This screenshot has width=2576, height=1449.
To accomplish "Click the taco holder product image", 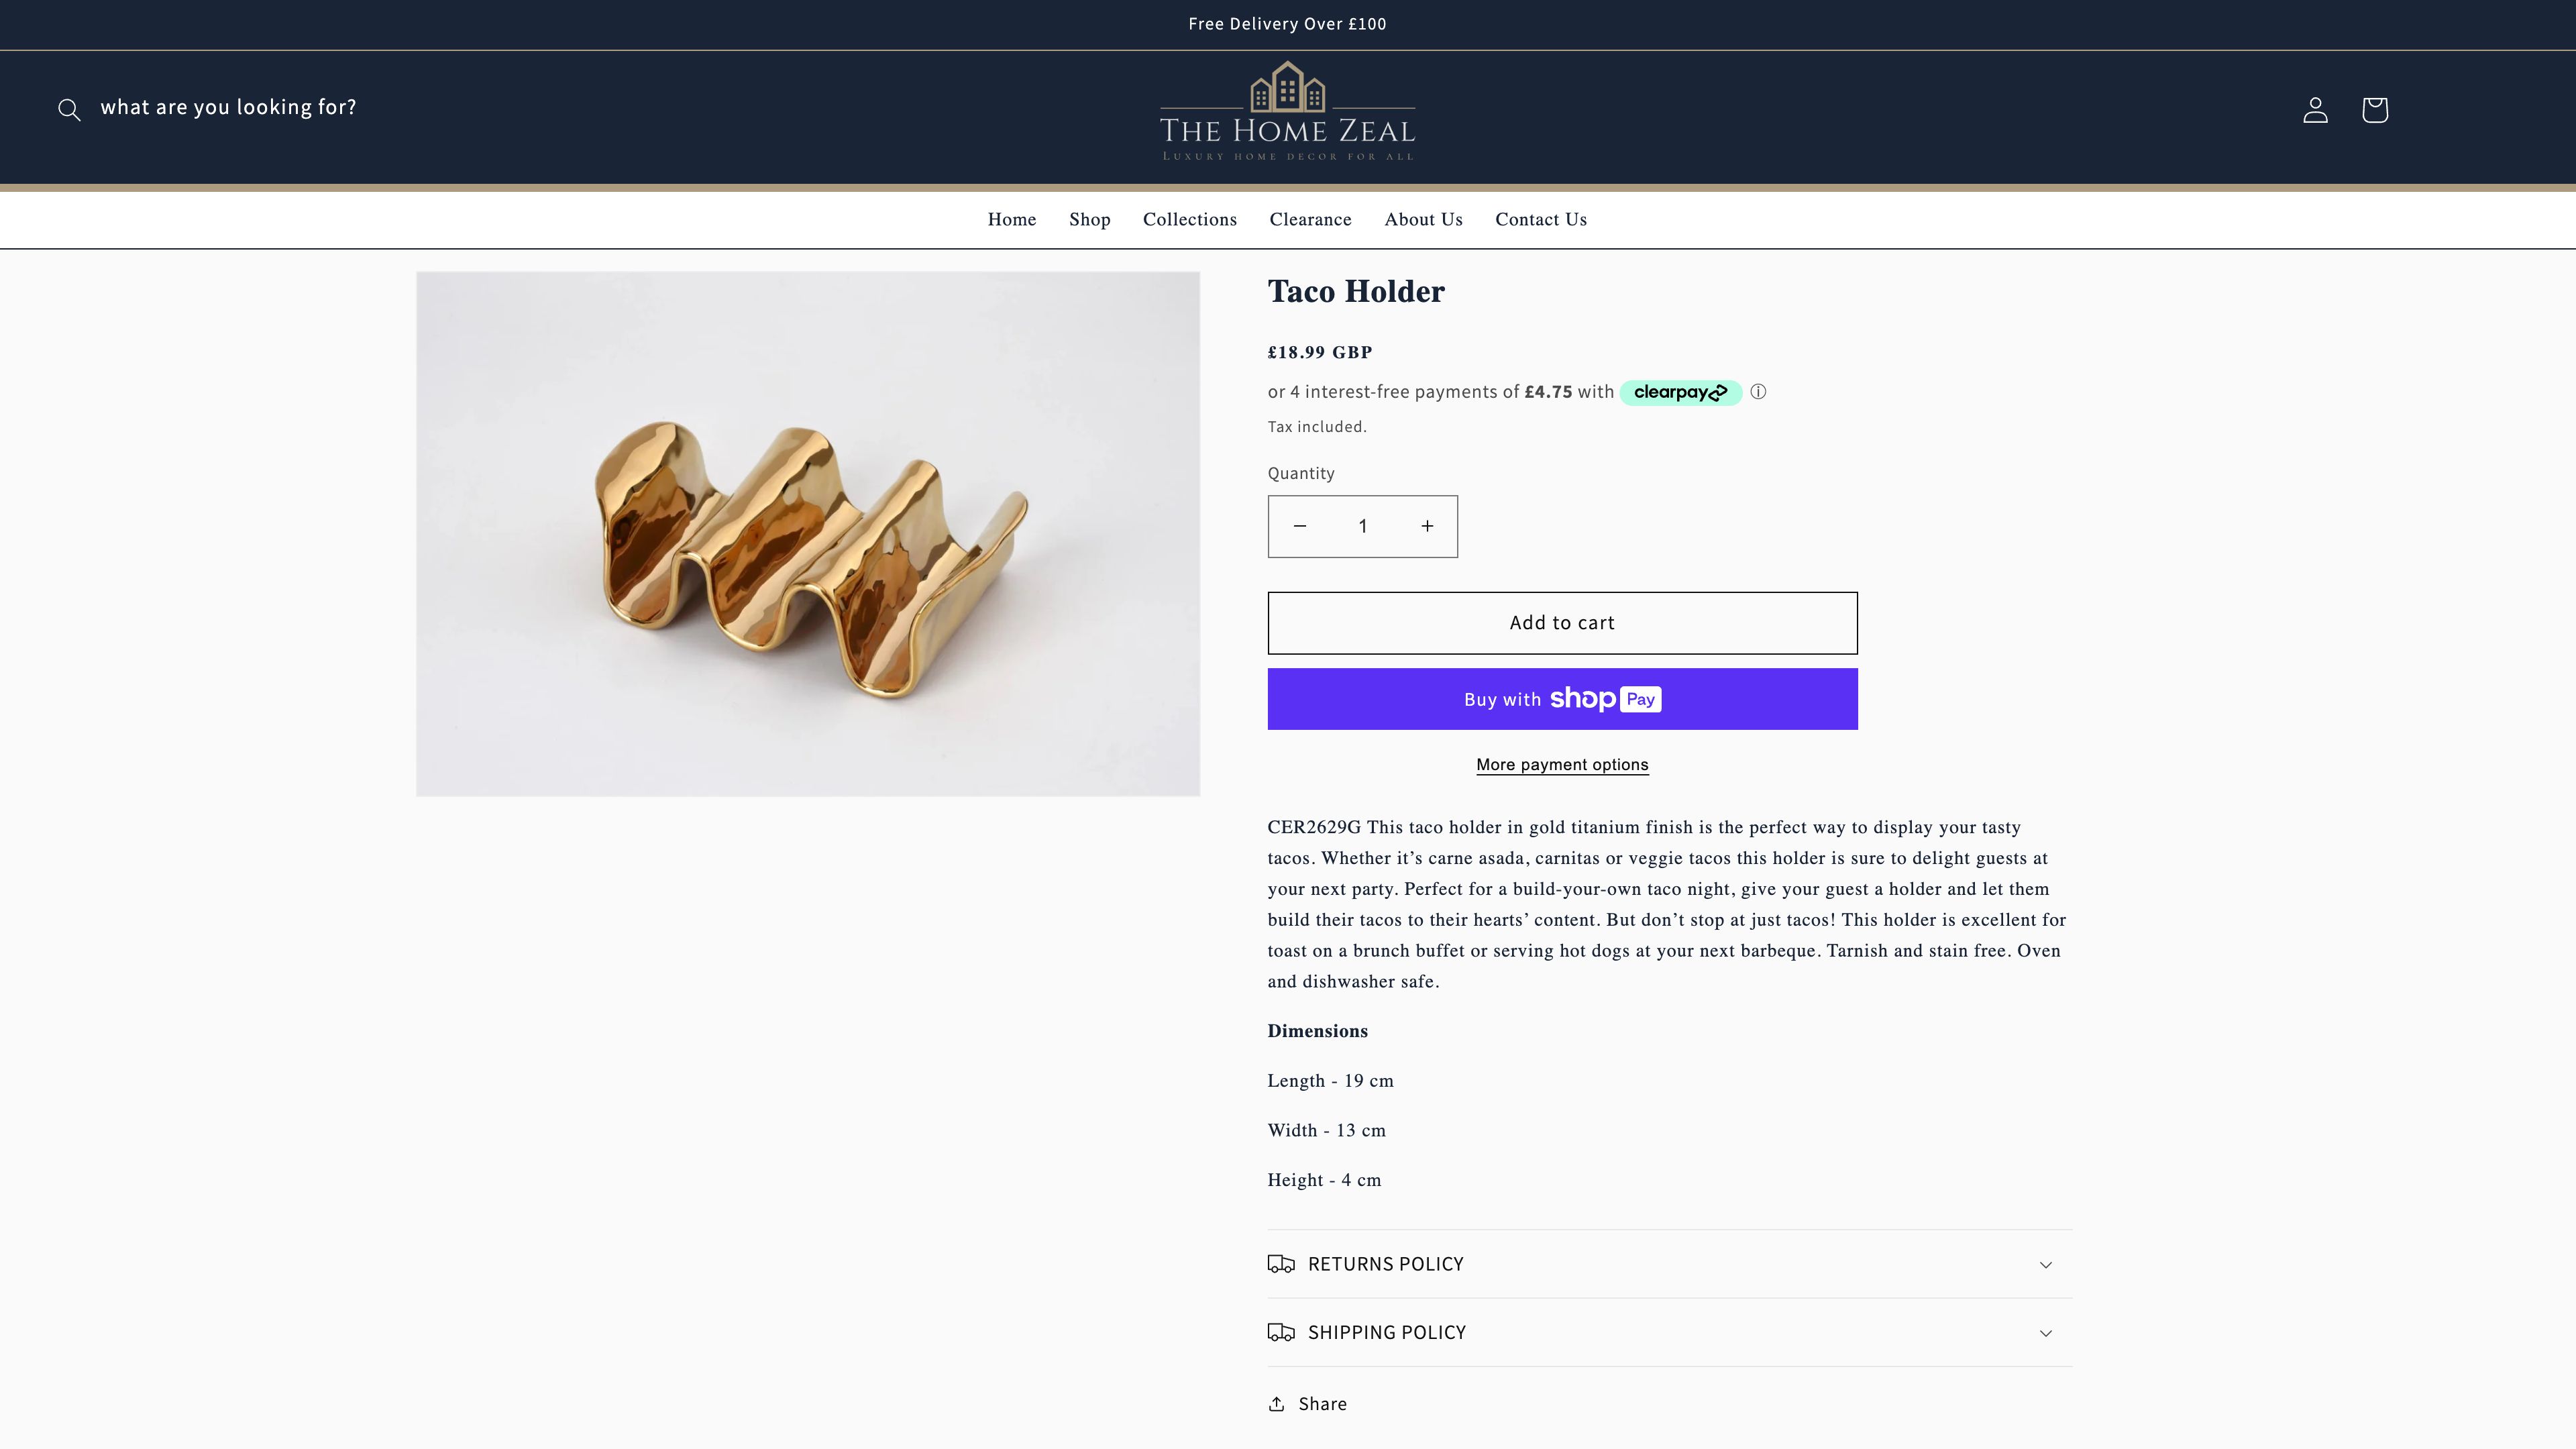I will 807,534.
